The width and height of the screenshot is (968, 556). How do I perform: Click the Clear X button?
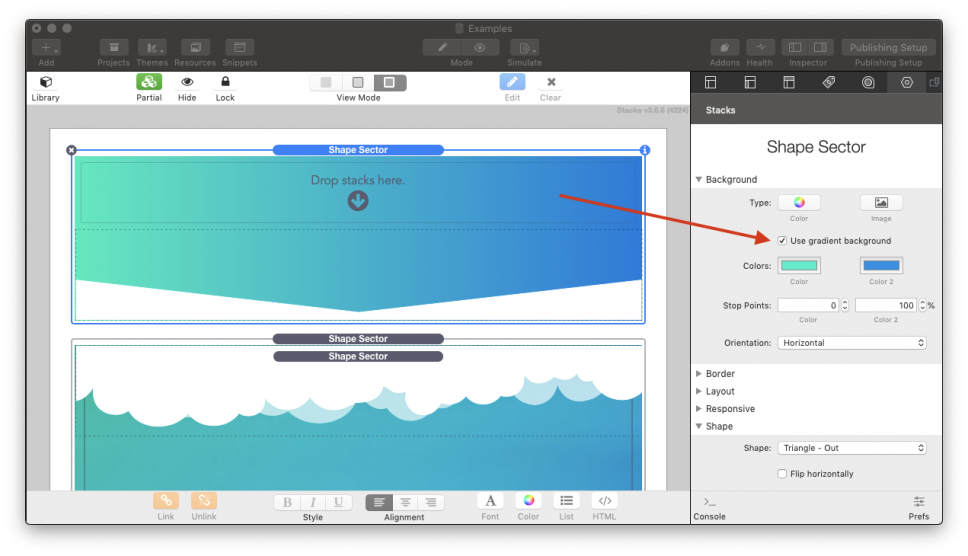tap(551, 82)
